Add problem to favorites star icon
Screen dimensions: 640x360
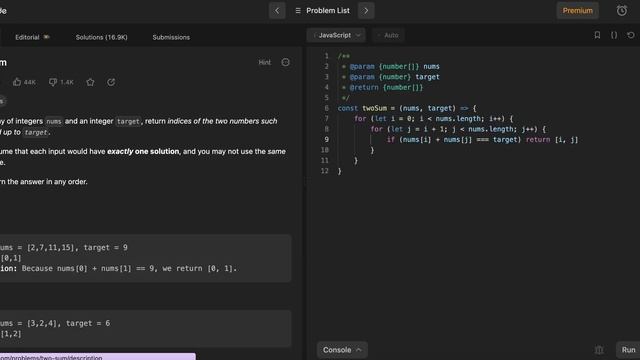90,82
